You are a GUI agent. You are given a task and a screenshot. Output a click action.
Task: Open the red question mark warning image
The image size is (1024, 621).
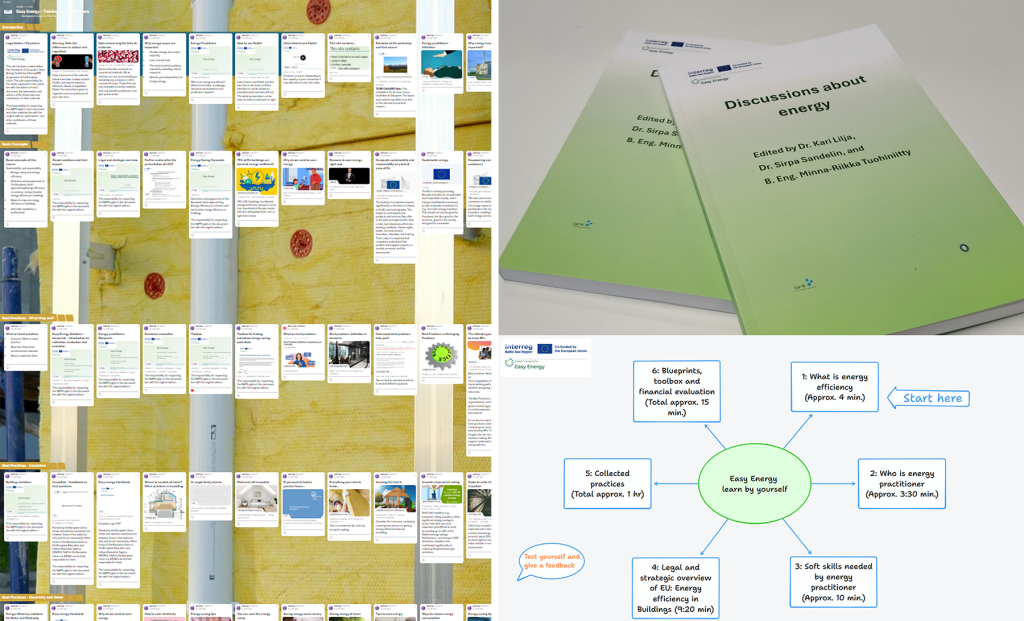(x=71, y=61)
